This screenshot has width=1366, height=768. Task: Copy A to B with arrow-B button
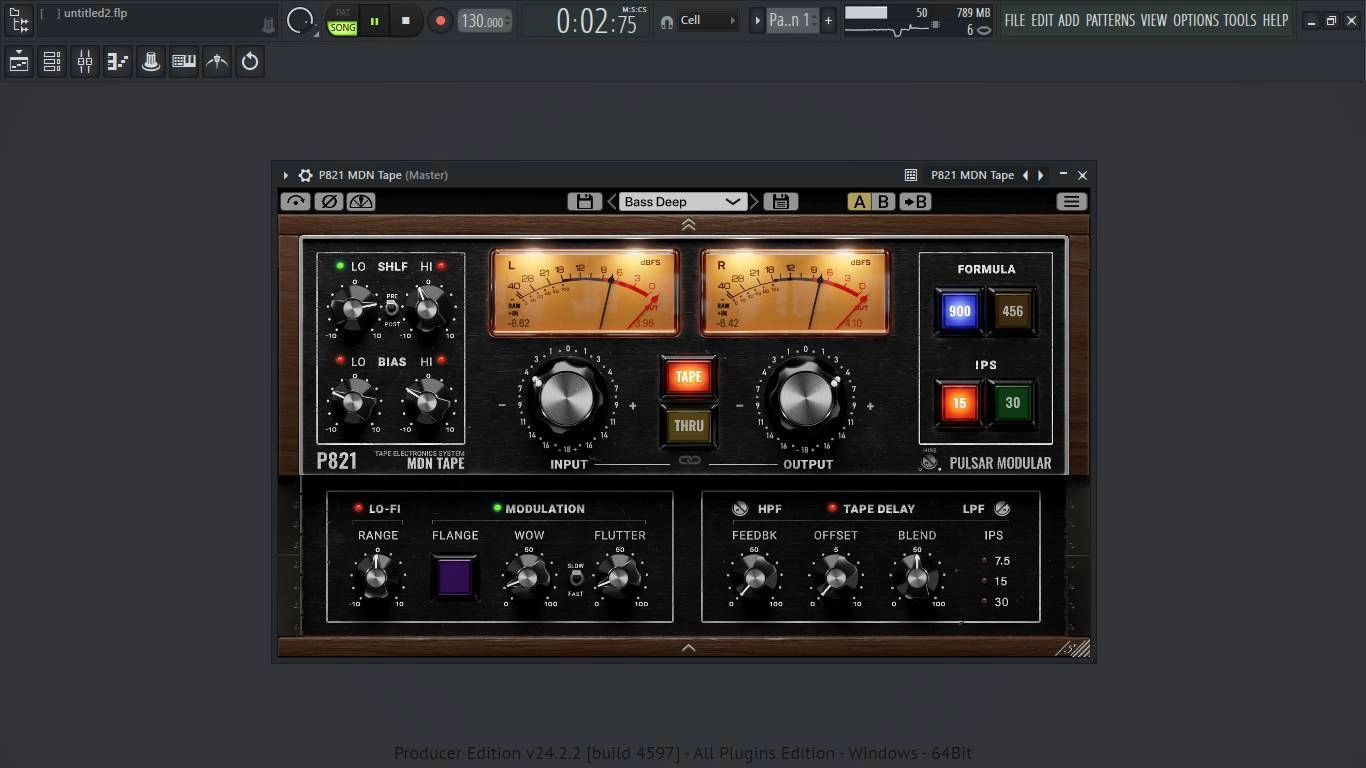(915, 201)
